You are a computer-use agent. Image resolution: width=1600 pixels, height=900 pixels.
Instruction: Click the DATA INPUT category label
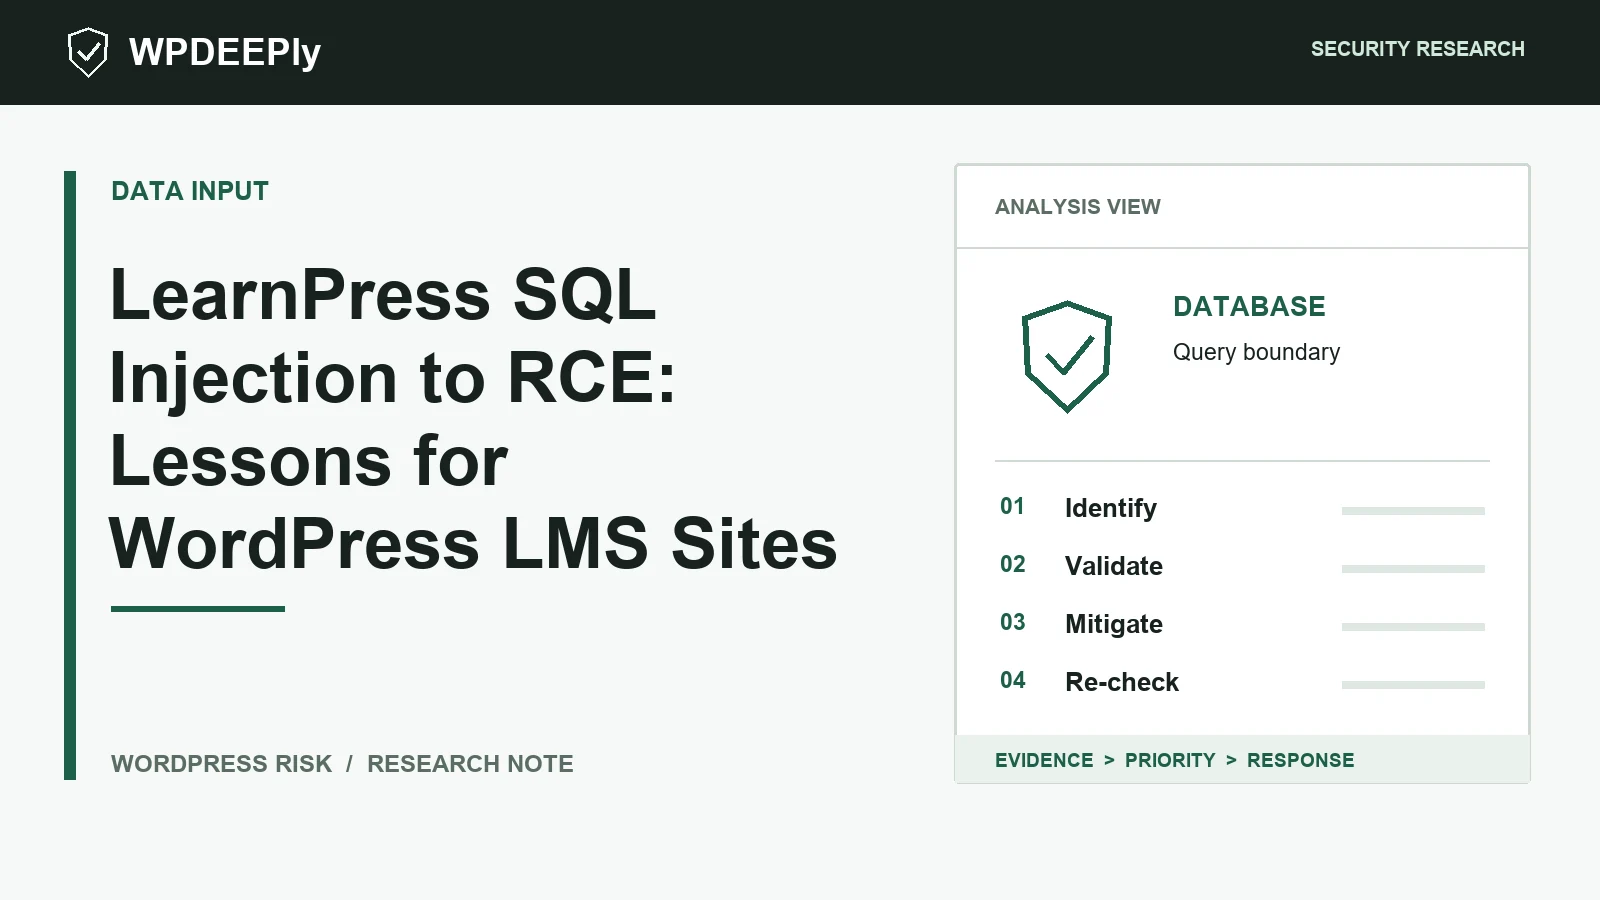tap(190, 191)
